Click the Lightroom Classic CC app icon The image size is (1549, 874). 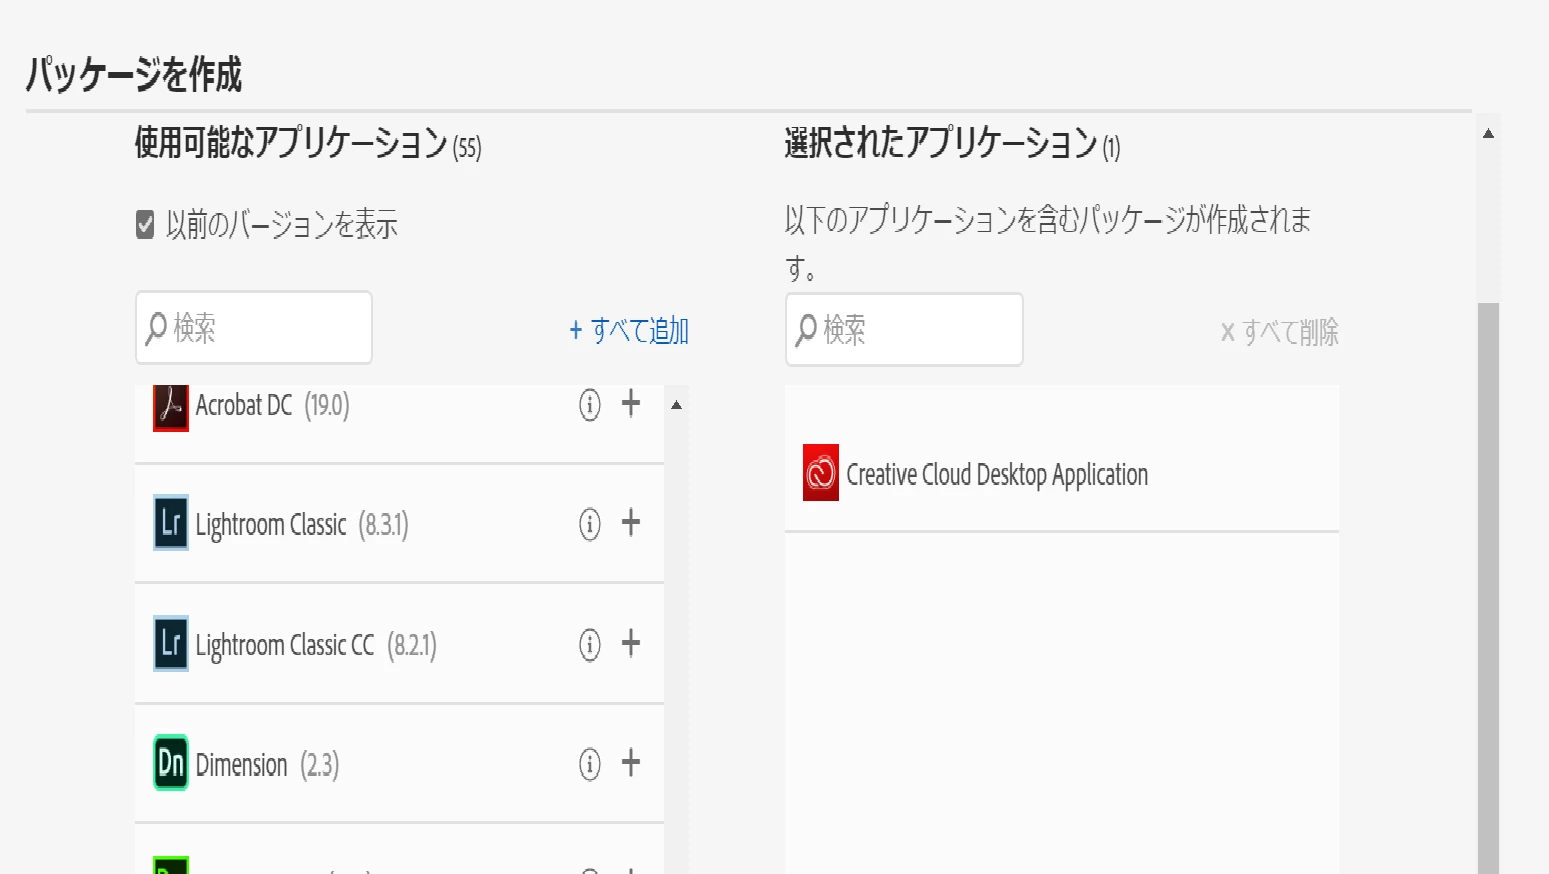171,643
